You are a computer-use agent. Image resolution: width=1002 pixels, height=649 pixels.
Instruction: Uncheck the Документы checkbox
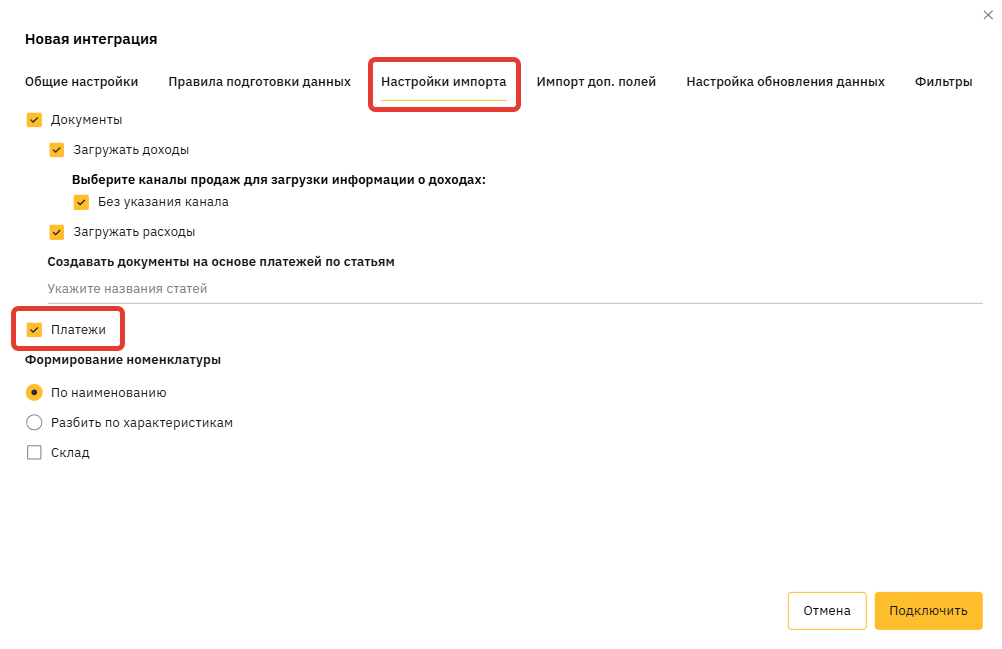[34, 120]
